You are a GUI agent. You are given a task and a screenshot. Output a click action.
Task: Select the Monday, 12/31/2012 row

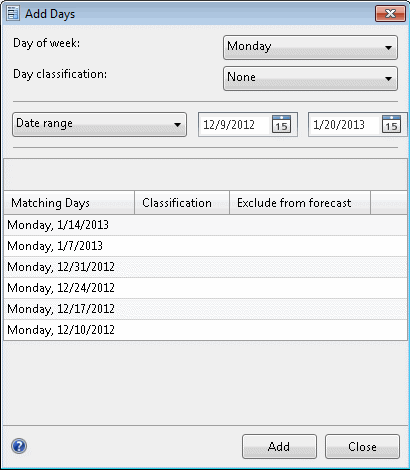pos(205,267)
